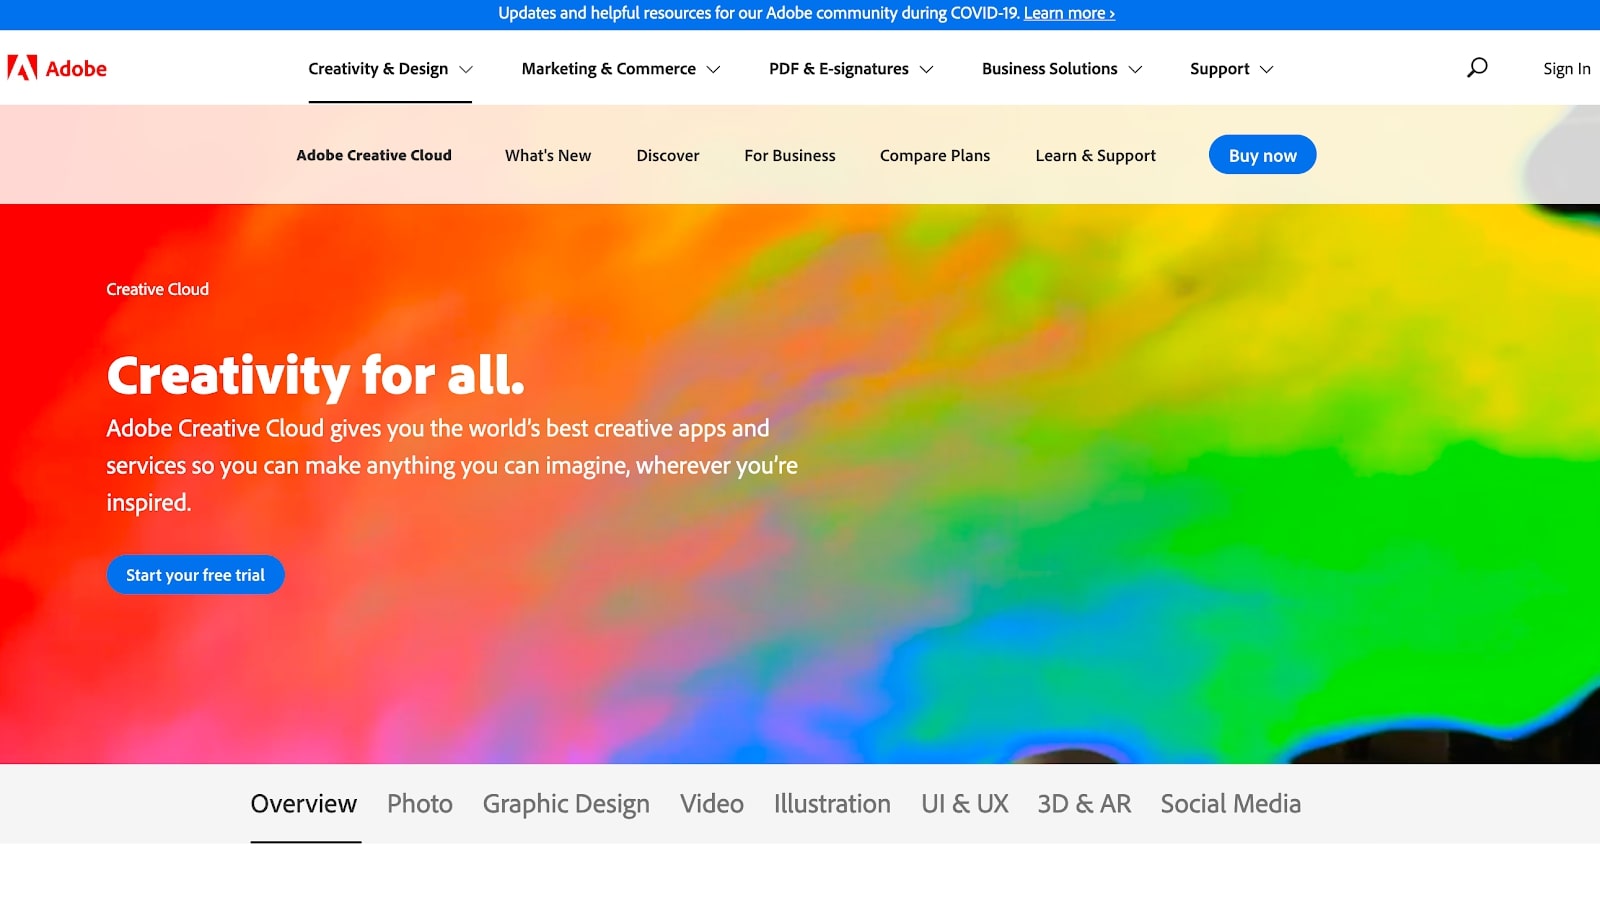Switch to the Illustration tab
Image resolution: width=1600 pixels, height=900 pixels.
[x=832, y=803]
